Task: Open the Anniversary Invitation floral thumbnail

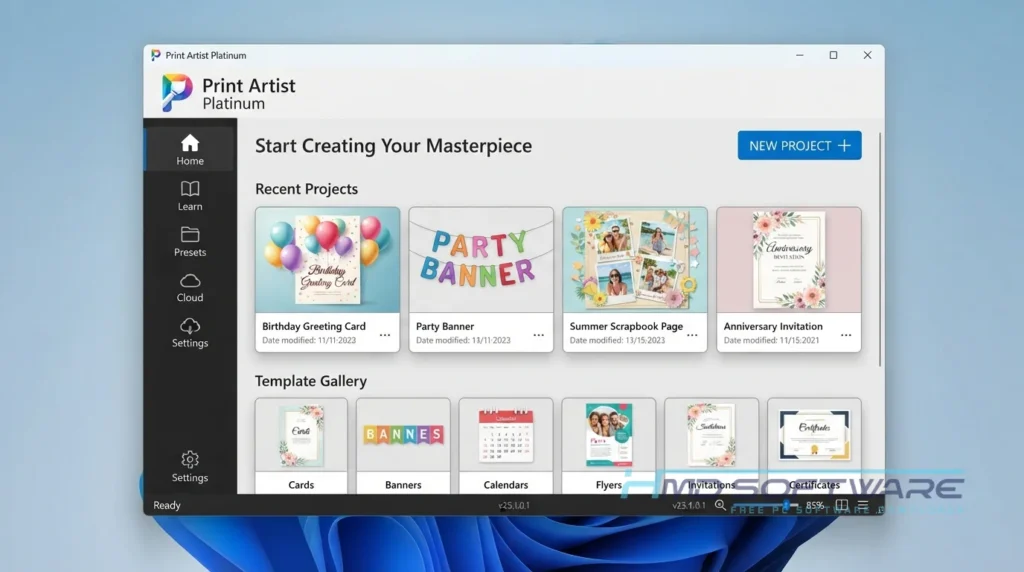Action: click(789, 260)
